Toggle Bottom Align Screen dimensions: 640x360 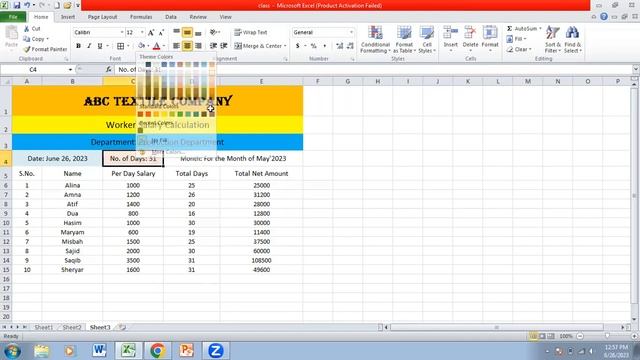198,32
